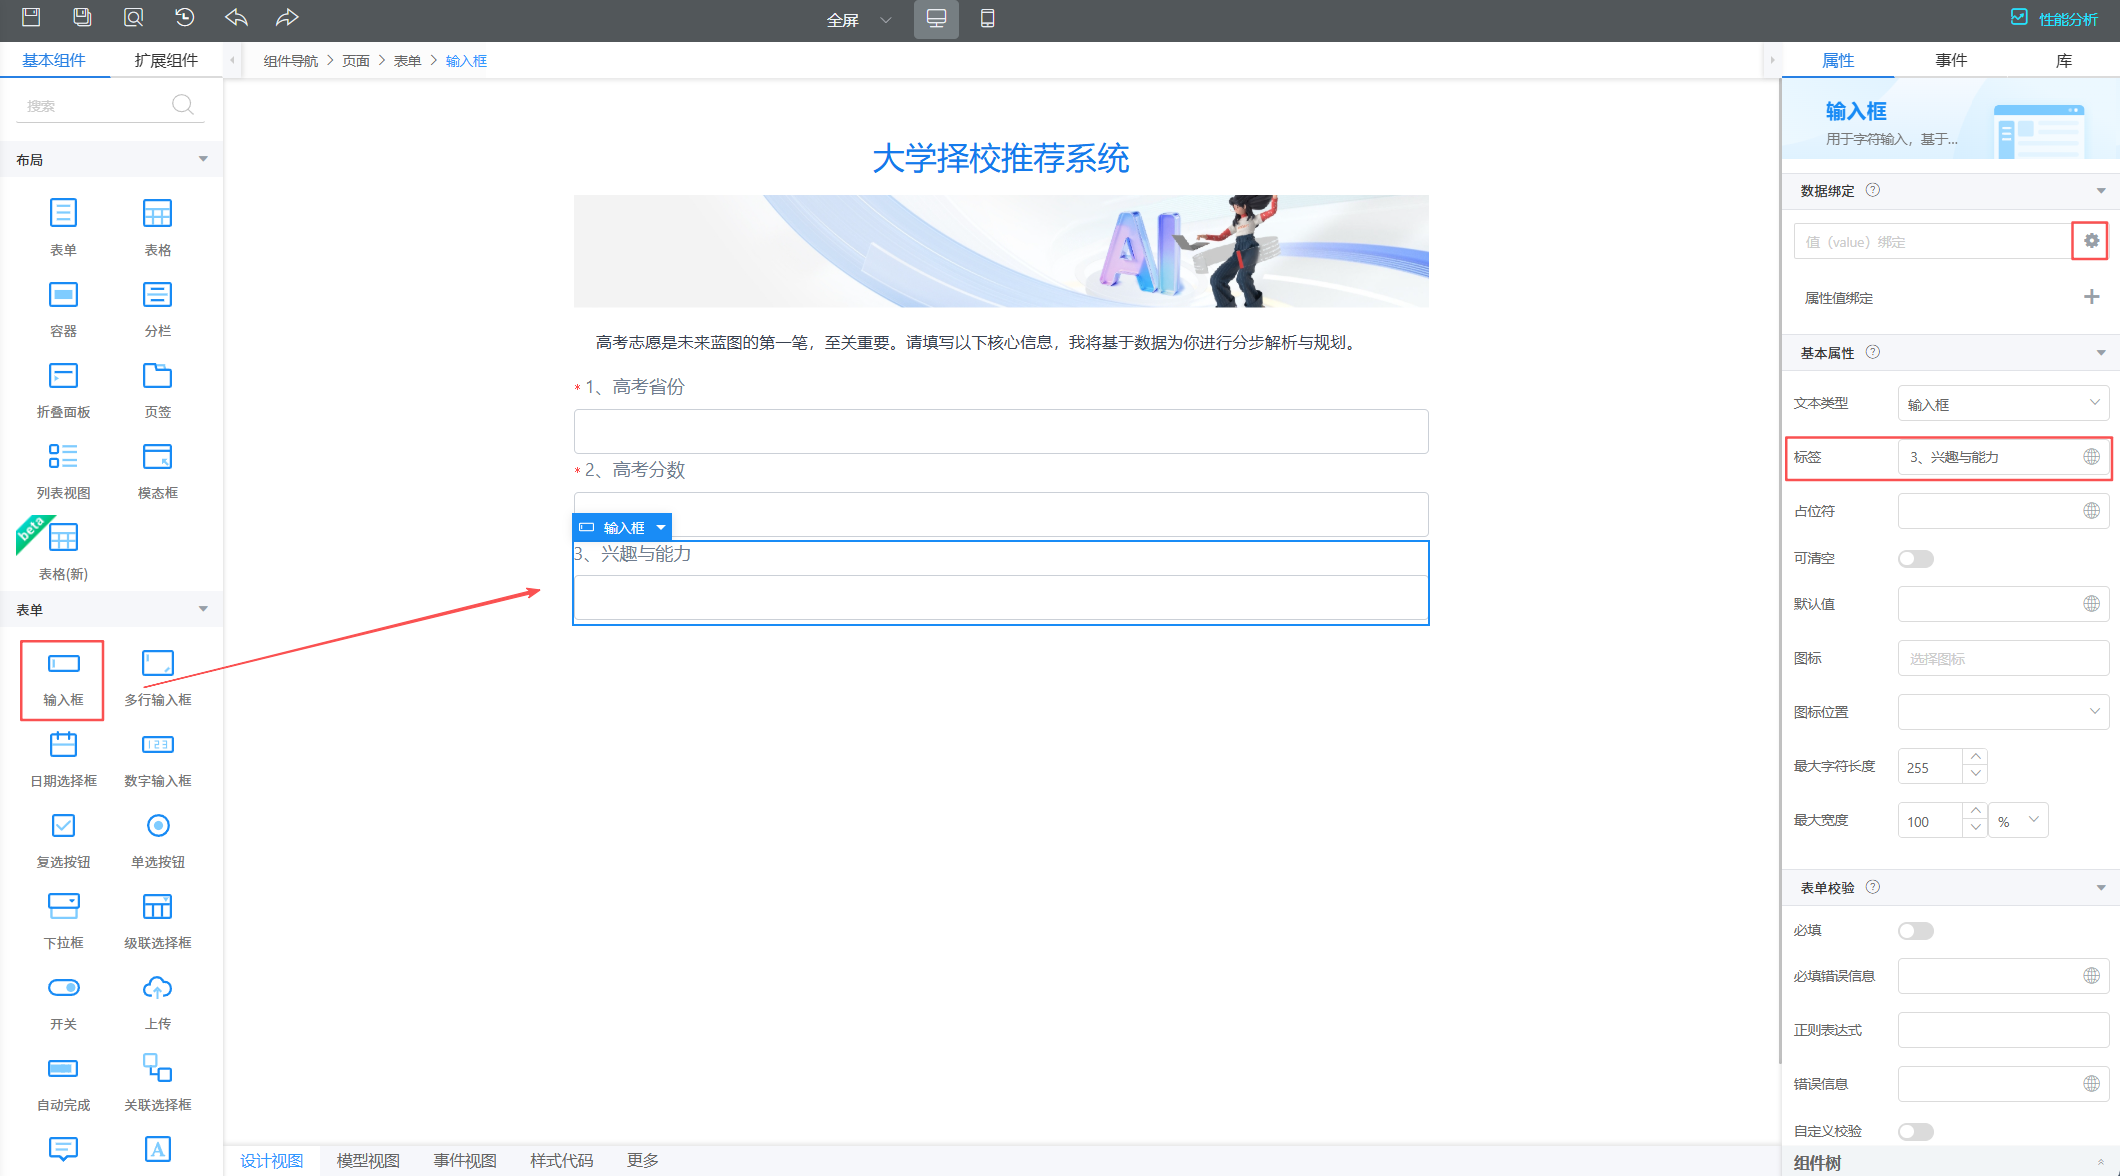
Task: Select the 级联选择框 component icon
Action: tap(157, 907)
